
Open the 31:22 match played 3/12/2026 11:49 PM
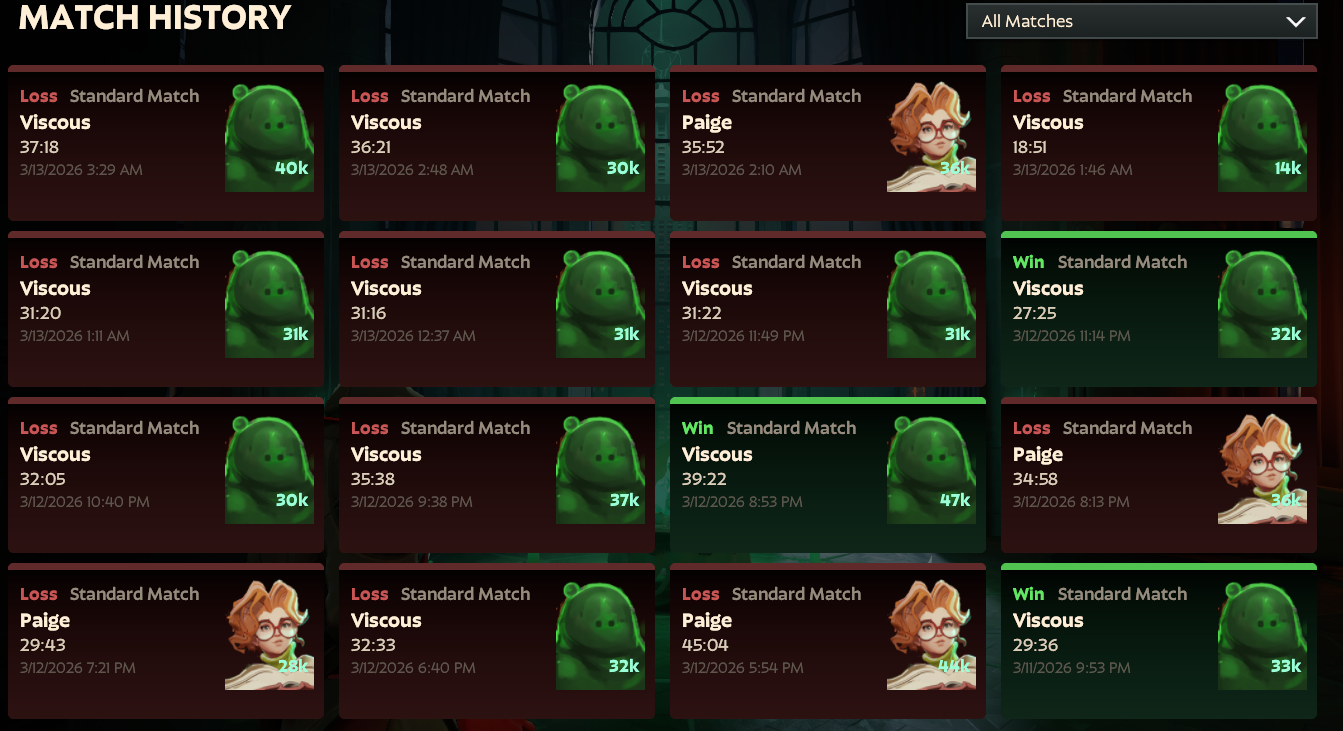pos(828,309)
